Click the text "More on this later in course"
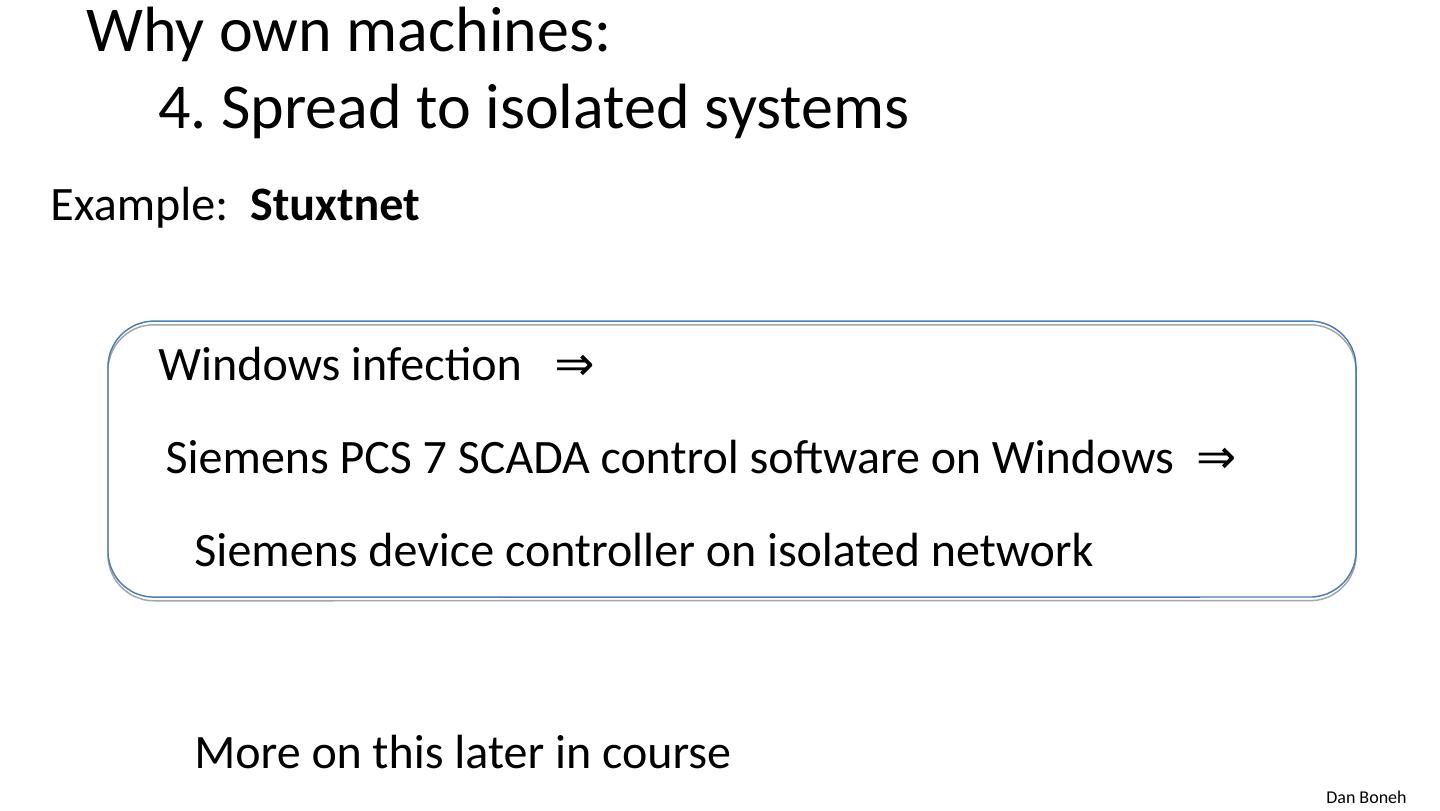Viewport: 1440px width, 811px height. pos(462,753)
